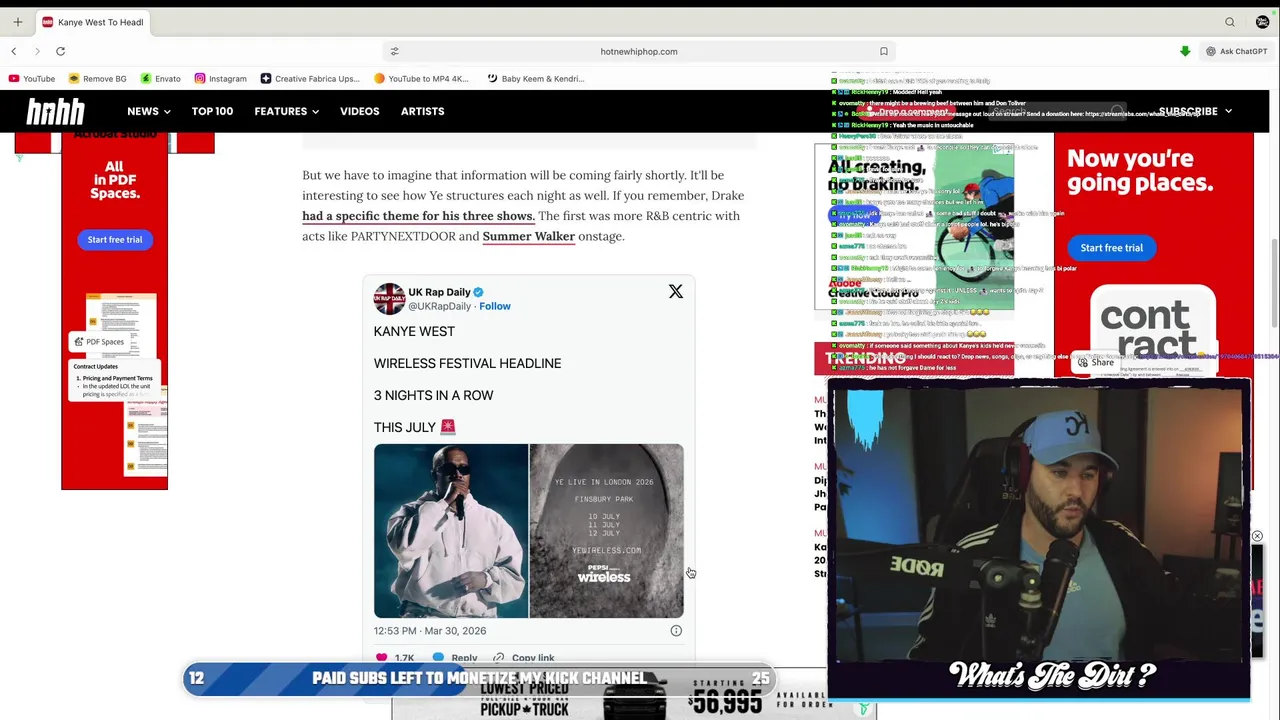The width and height of the screenshot is (1280, 720).
Task: Open the Kanye in white hoodie photo
Action: (x=451, y=531)
